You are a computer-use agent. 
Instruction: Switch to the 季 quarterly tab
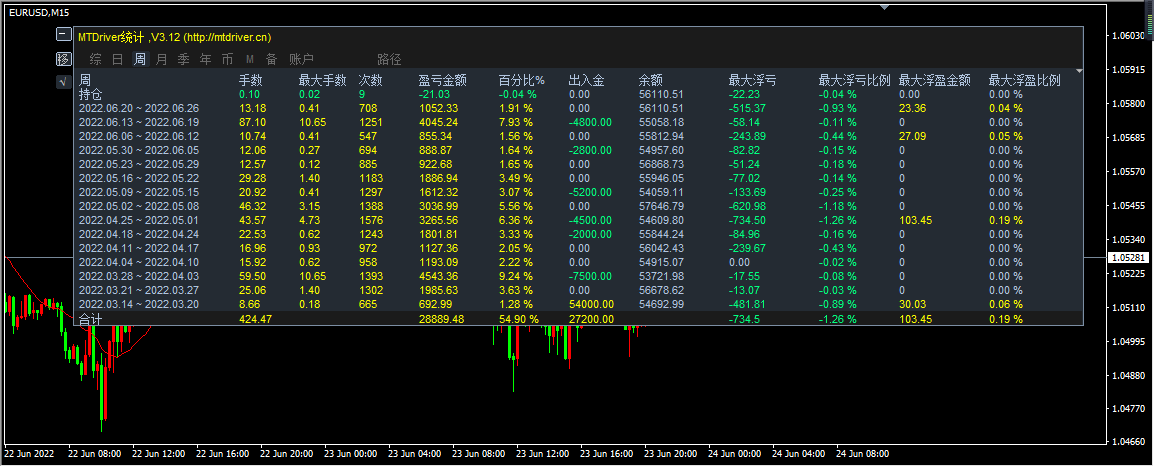(183, 60)
